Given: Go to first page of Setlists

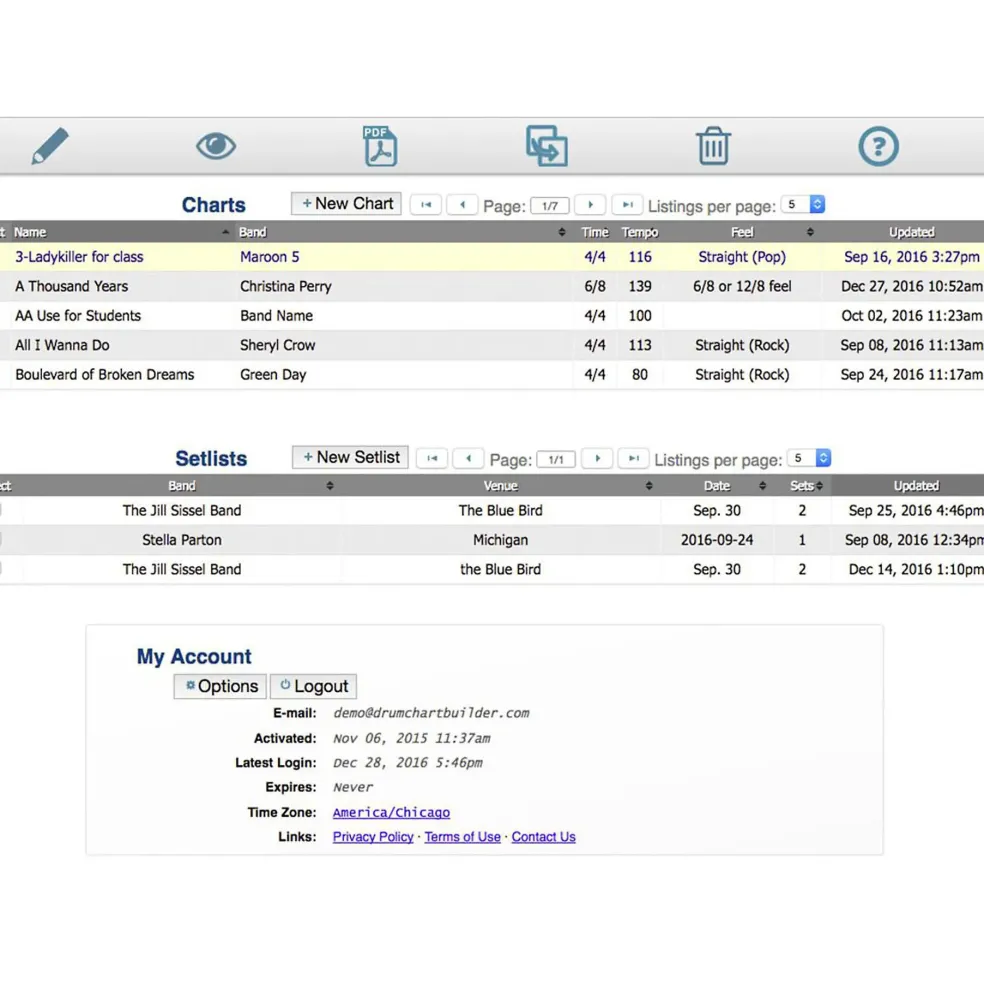Looking at the screenshot, I should (432, 459).
